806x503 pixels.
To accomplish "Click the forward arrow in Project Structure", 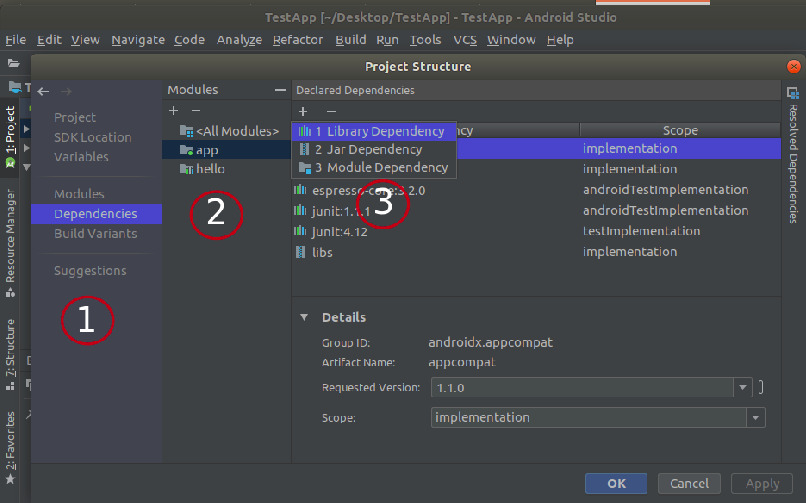I will point(66,91).
